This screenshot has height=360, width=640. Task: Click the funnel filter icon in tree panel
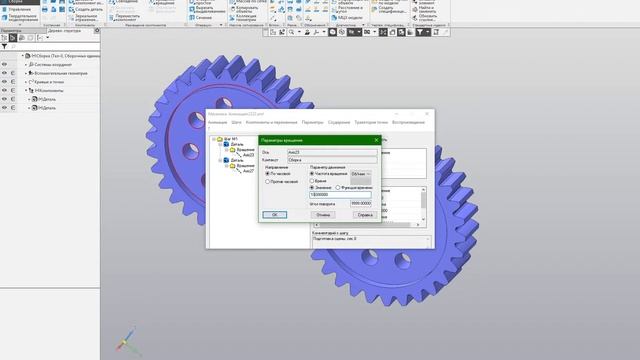click(x=4, y=47)
